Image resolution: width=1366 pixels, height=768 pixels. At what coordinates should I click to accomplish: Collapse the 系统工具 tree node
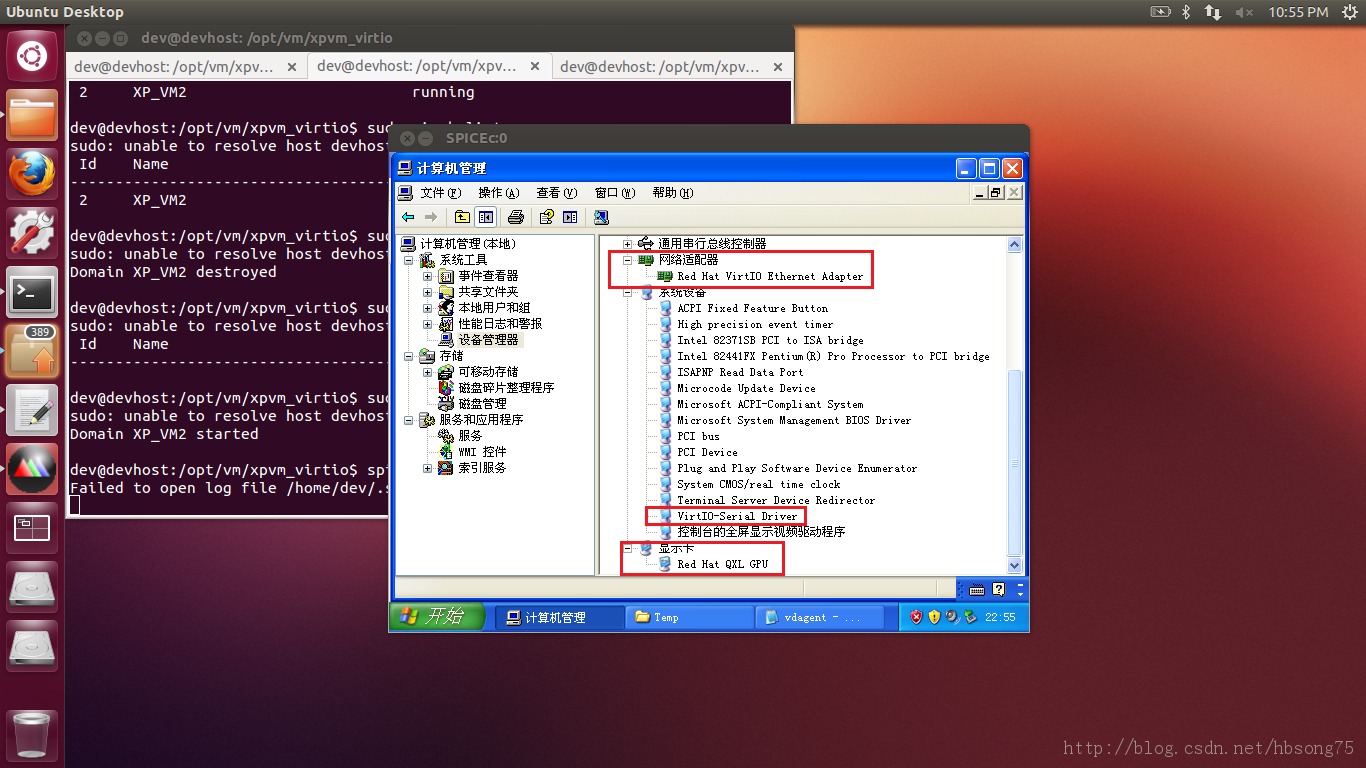point(409,260)
